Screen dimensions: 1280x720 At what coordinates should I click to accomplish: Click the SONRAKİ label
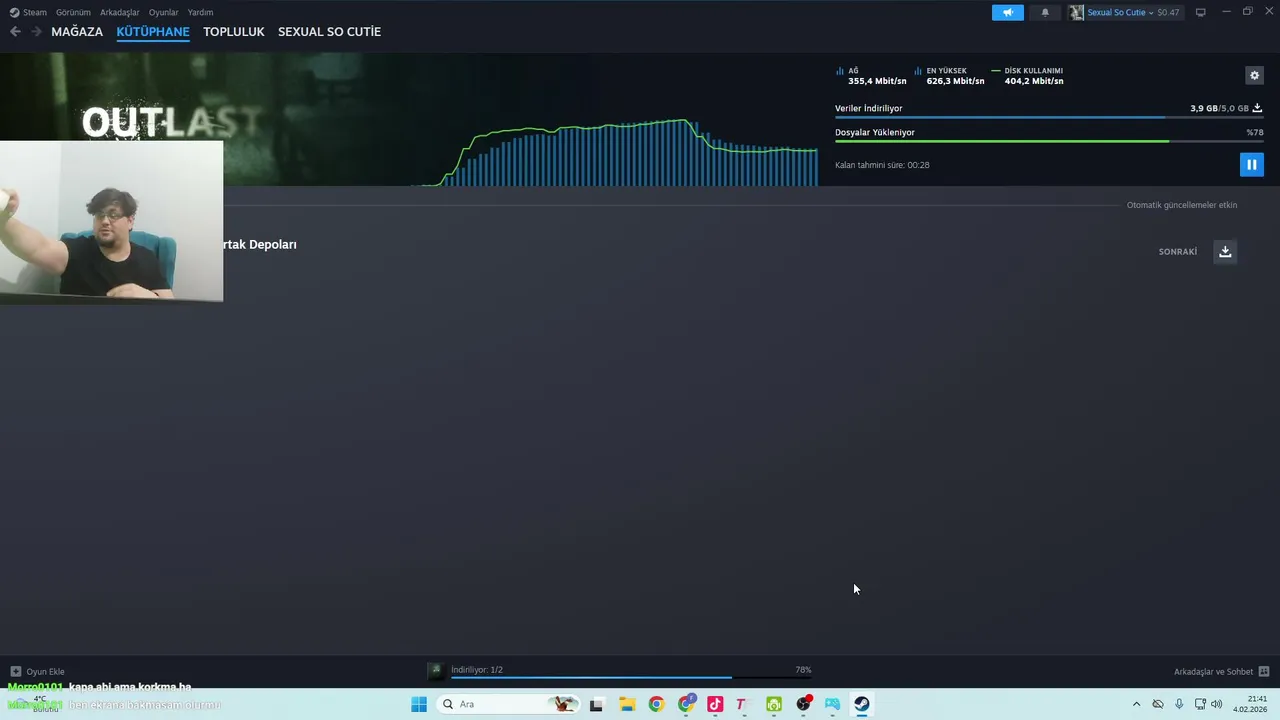1178,252
